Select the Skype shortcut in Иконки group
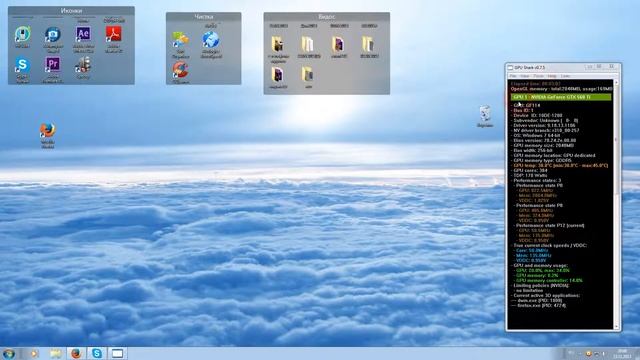The height and width of the screenshot is (360, 640). pos(22,65)
